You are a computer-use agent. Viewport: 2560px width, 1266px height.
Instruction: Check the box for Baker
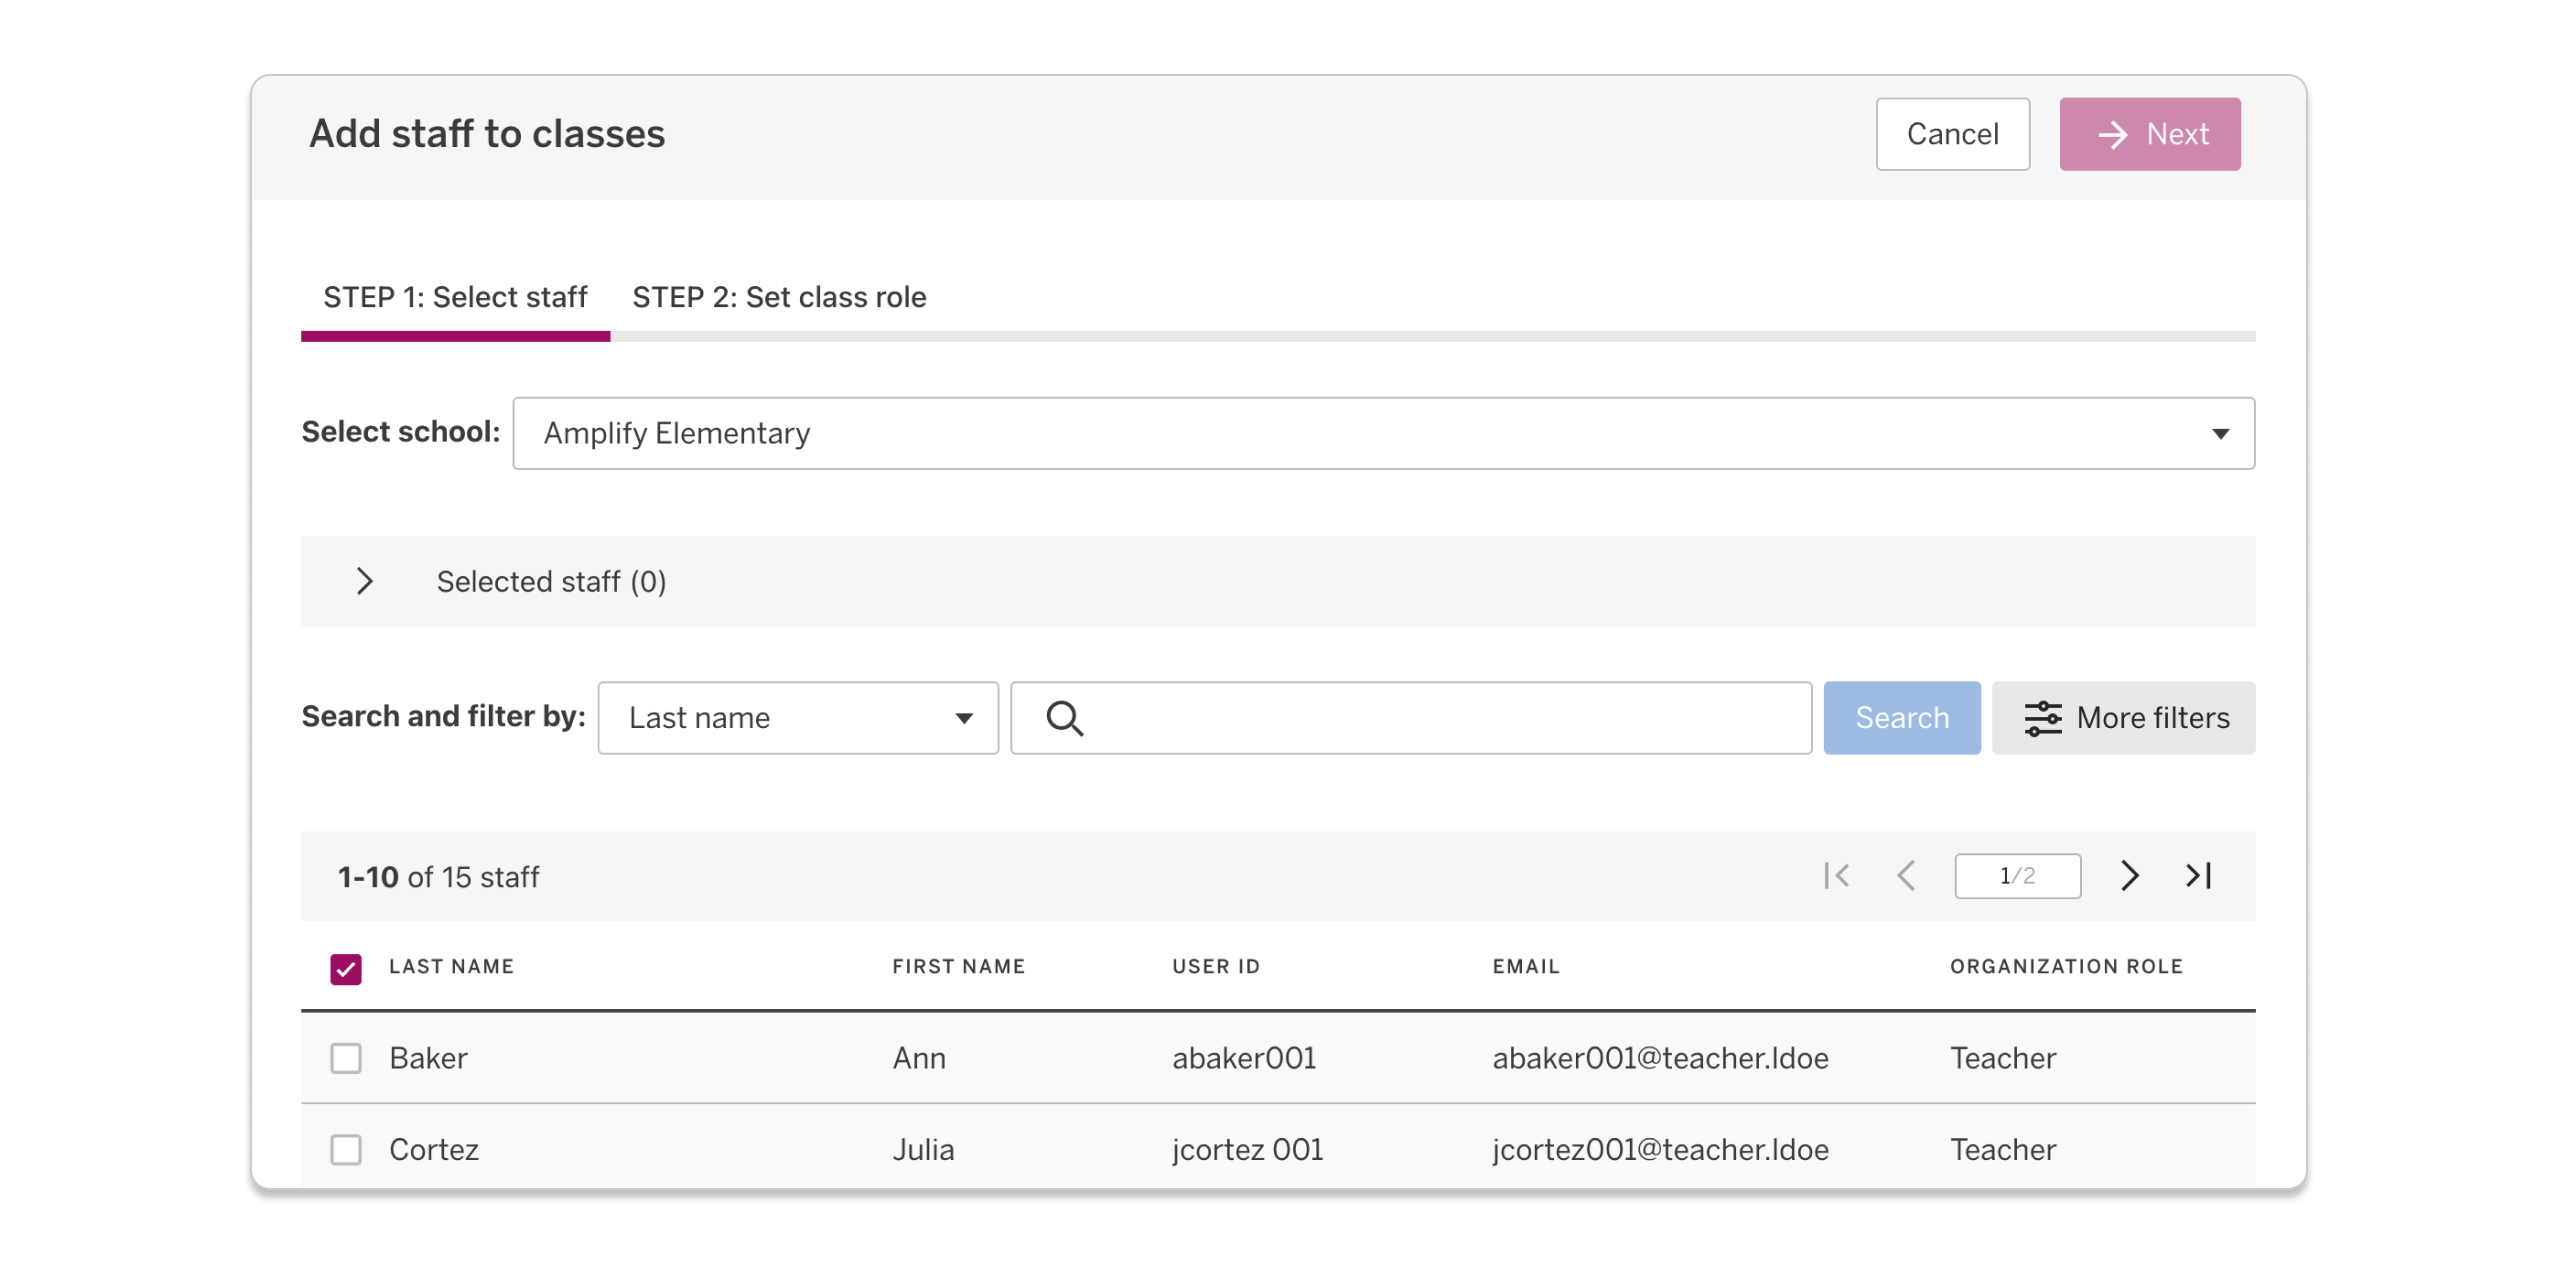click(346, 1058)
